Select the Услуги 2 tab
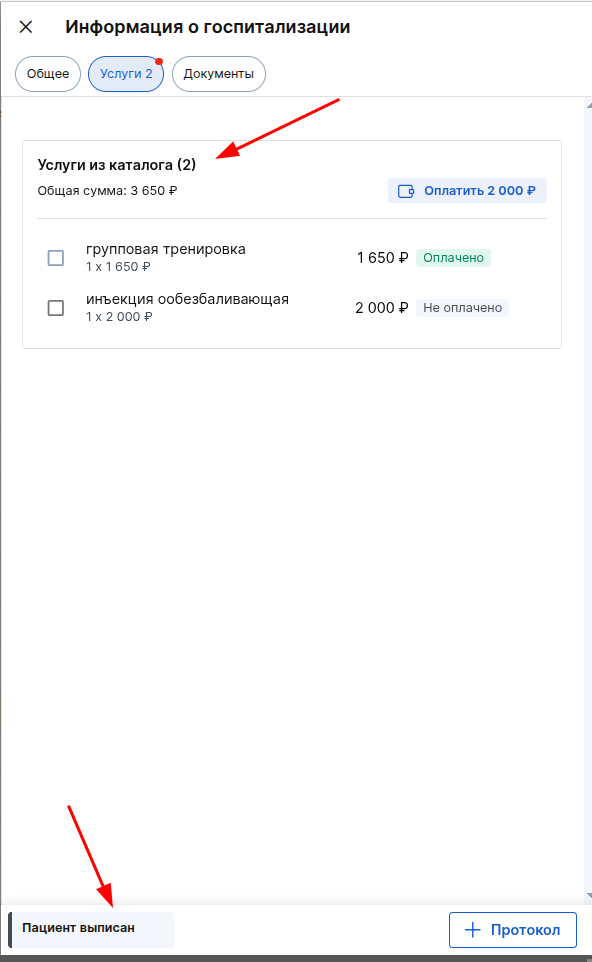 click(x=125, y=73)
